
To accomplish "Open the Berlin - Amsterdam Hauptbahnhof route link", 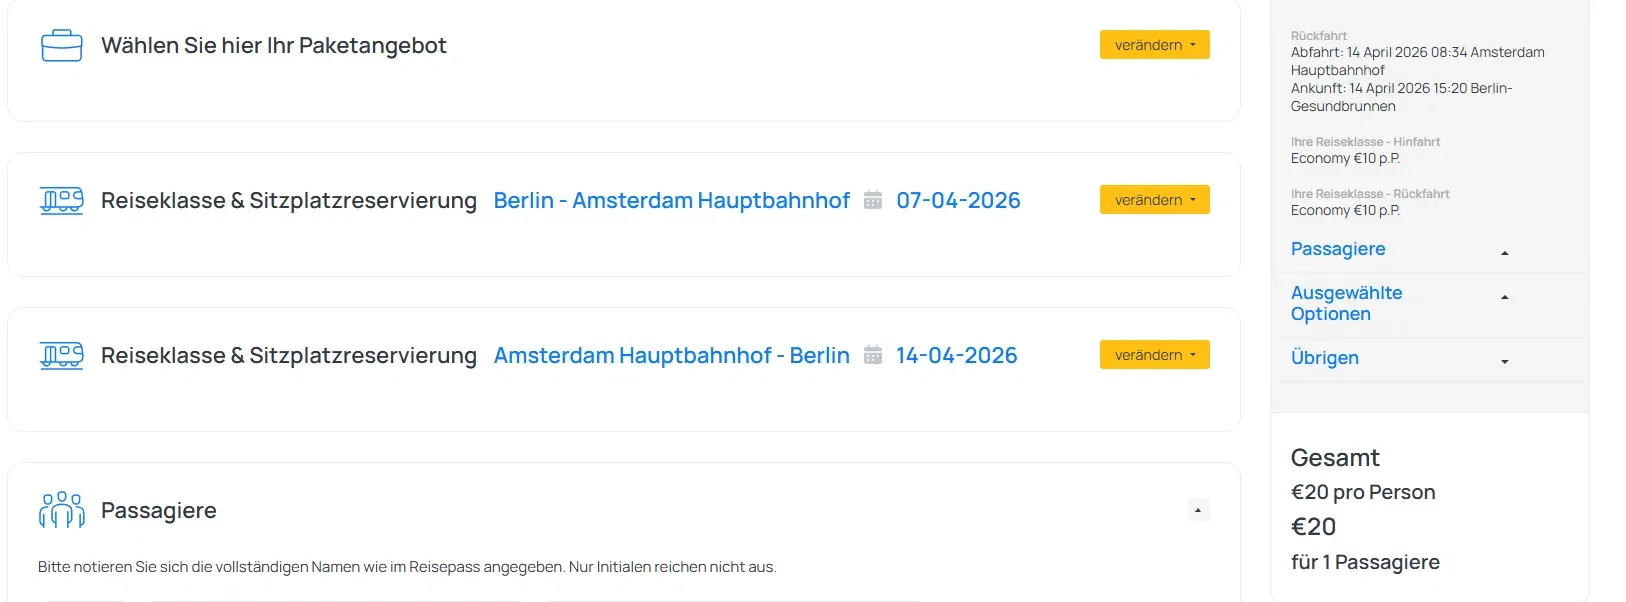I will click(x=671, y=200).
